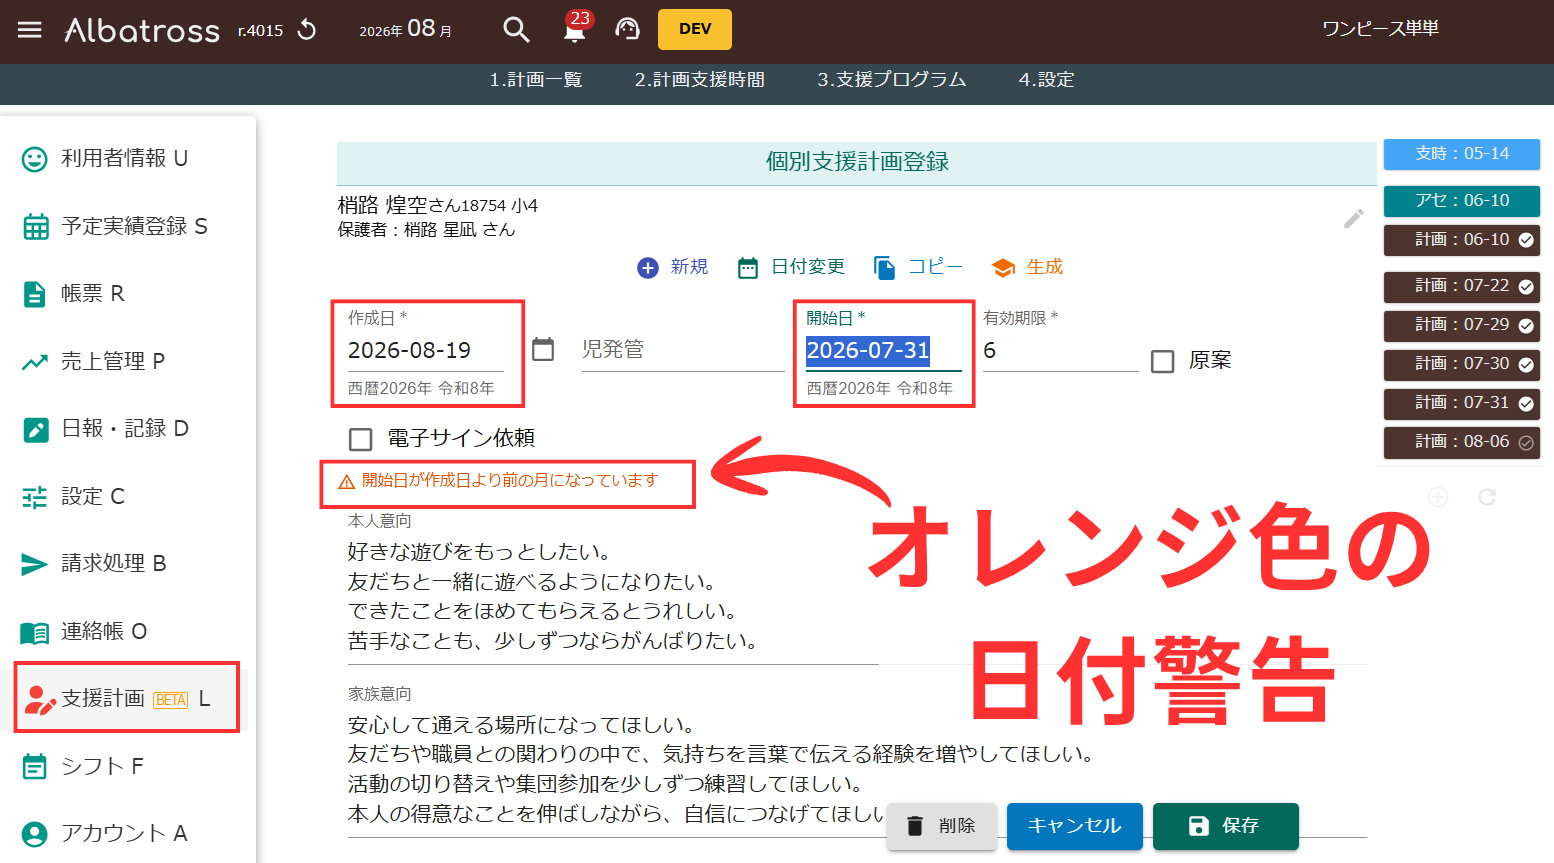Select the 計画：07-30 chip
The image size is (1554, 863).
(1461, 364)
